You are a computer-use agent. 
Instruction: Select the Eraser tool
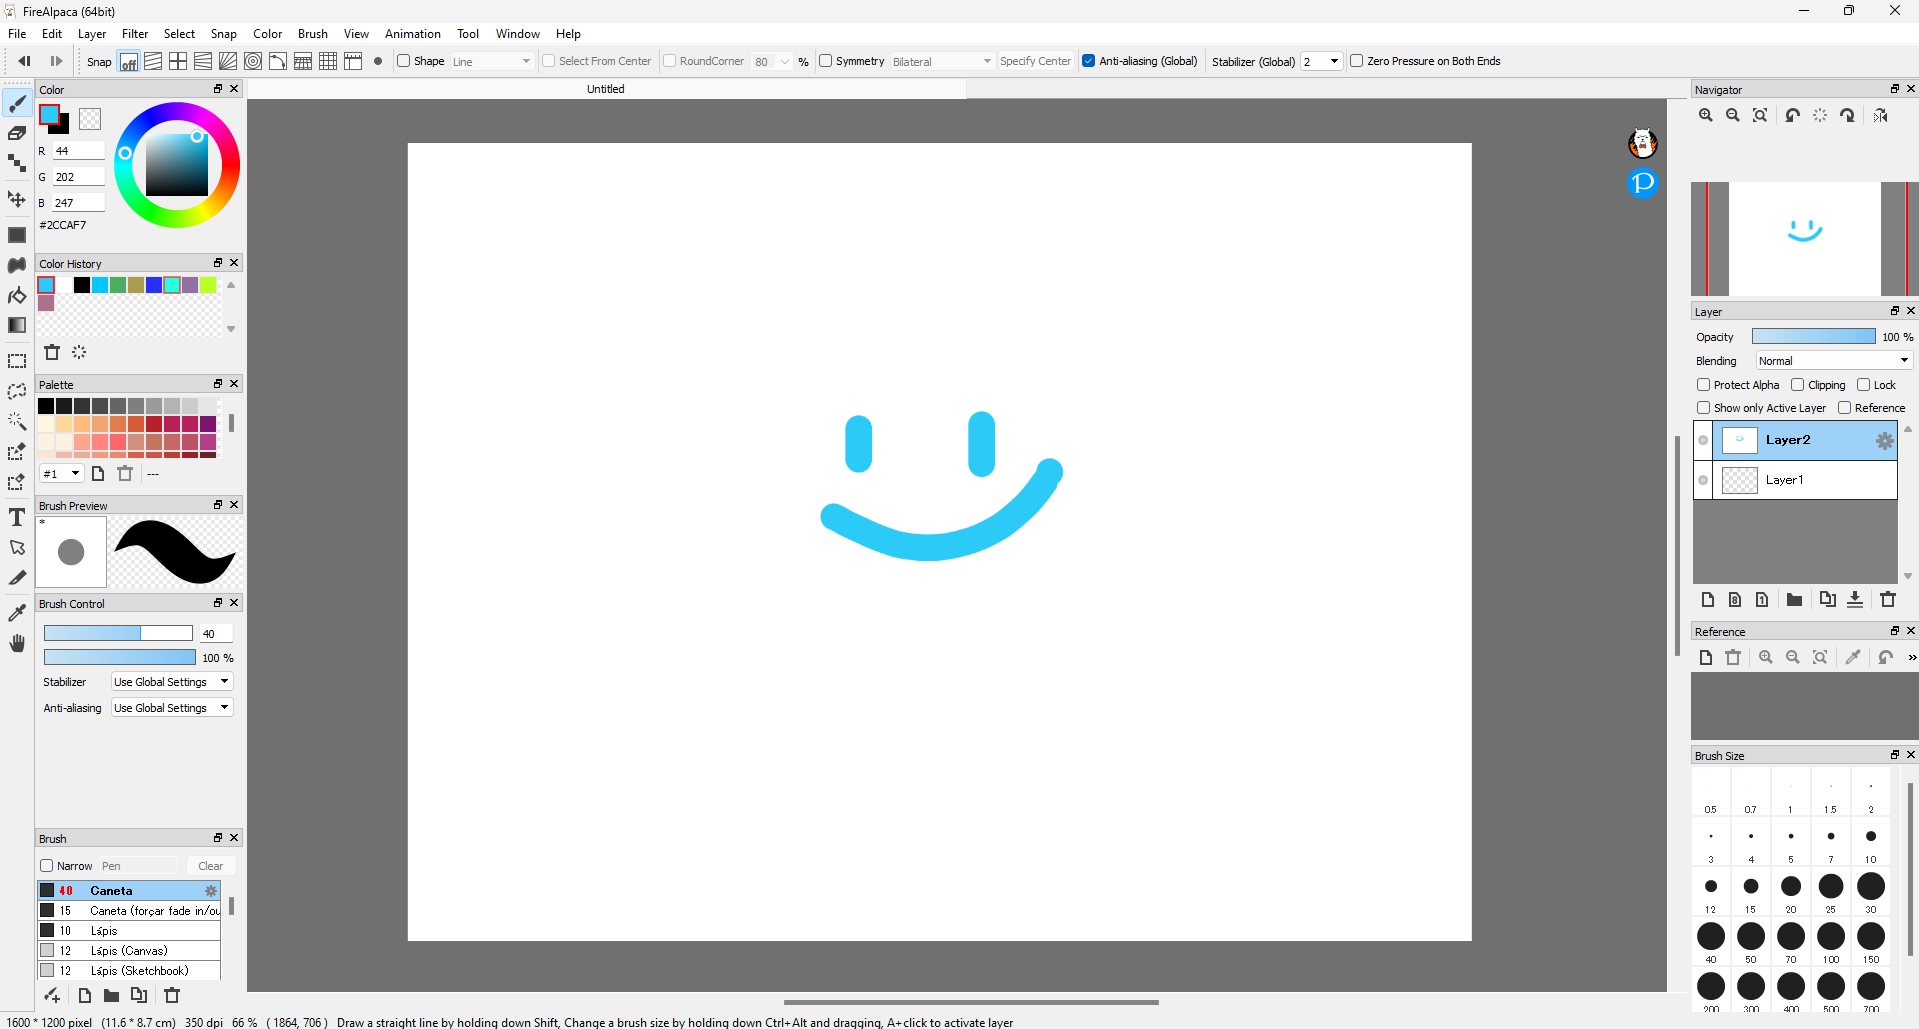tap(17, 133)
